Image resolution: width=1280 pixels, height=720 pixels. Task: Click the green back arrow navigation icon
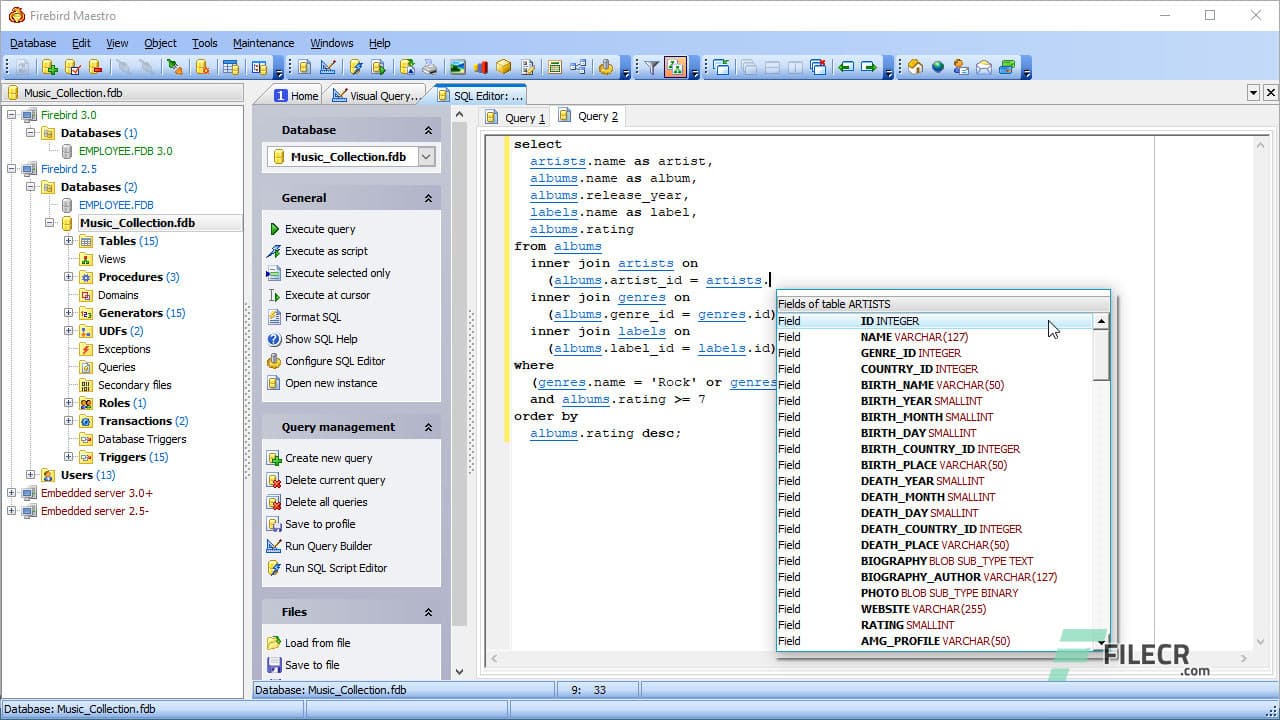pos(846,67)
